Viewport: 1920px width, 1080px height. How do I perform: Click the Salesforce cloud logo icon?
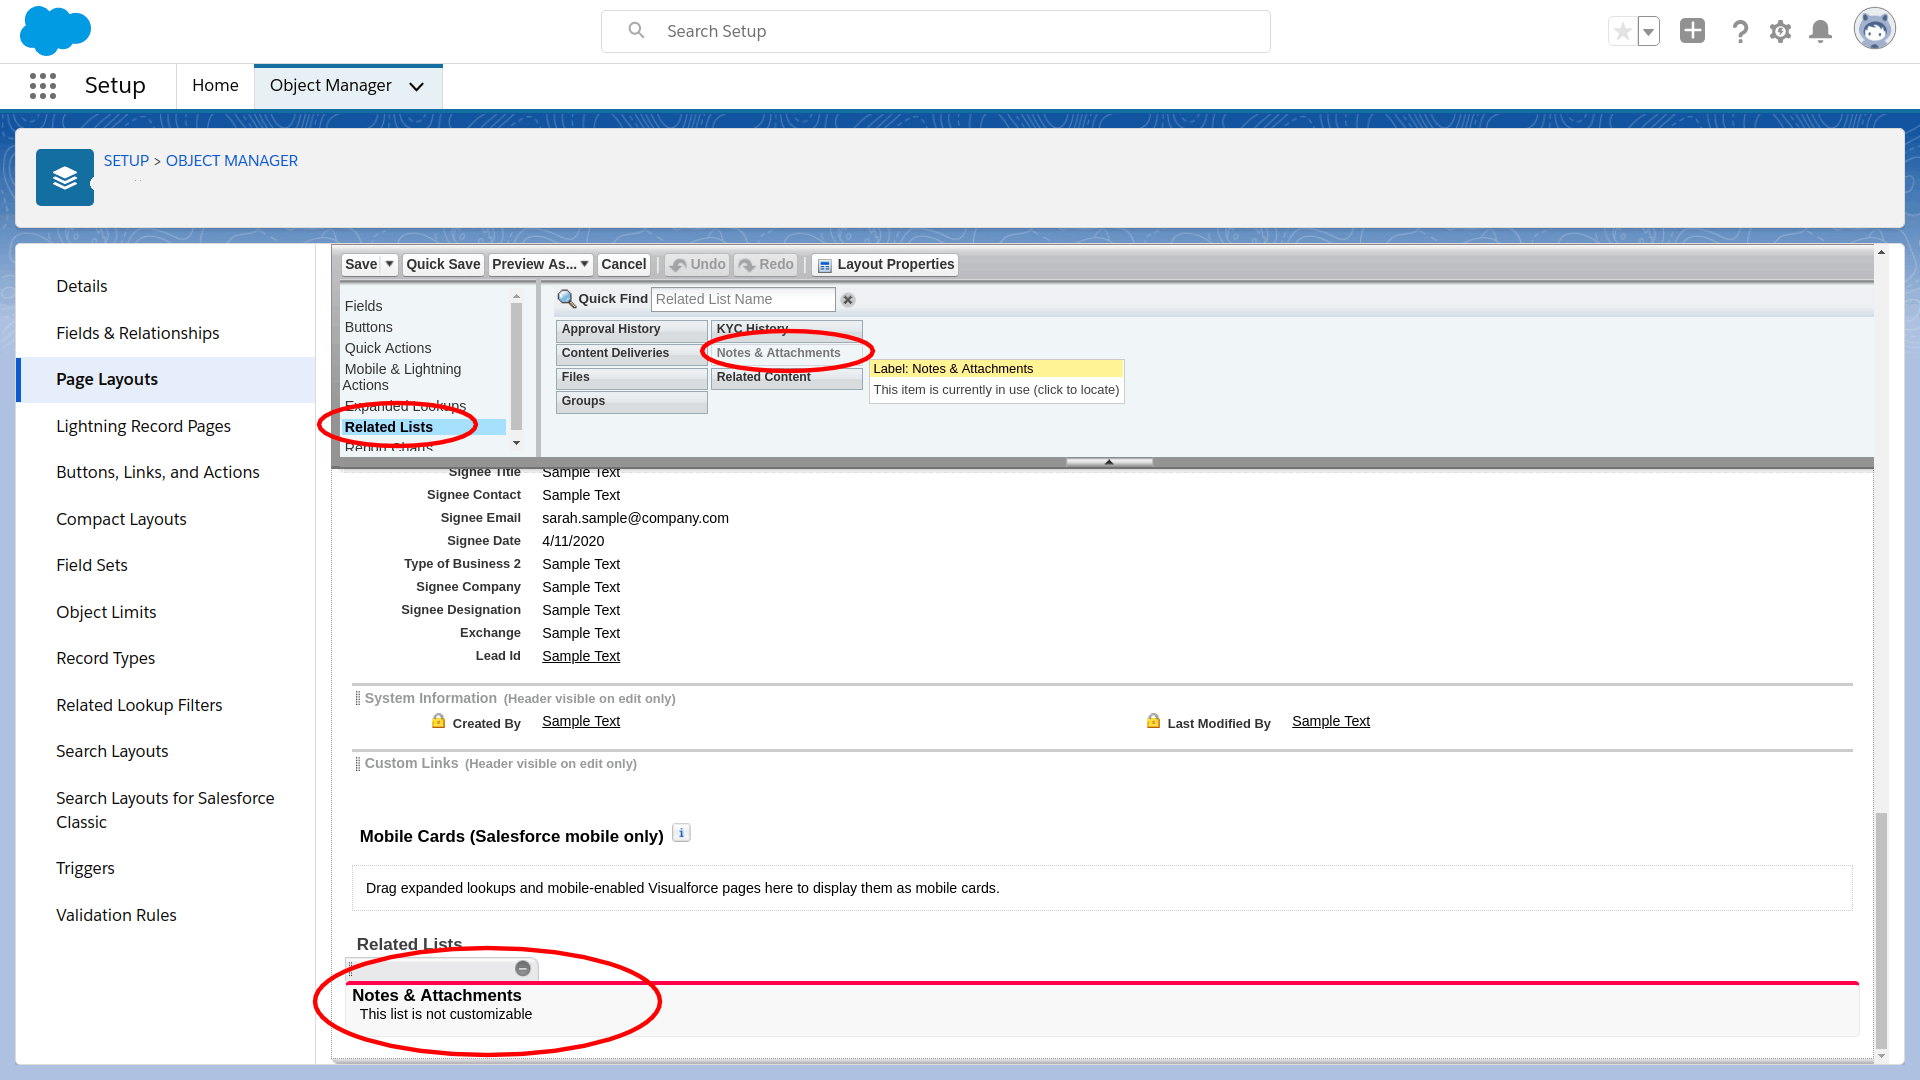[x=55, y=30]
